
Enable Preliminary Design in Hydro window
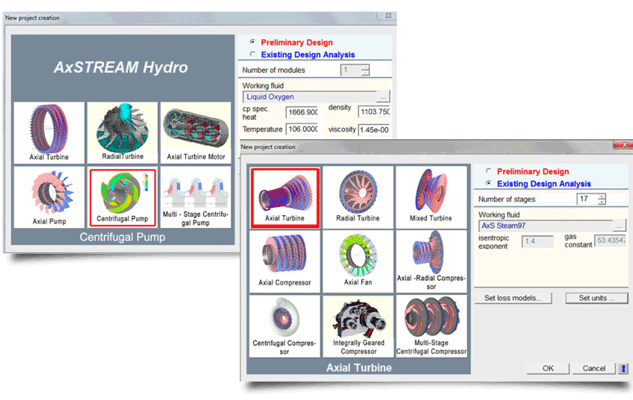tap(253, 42)
